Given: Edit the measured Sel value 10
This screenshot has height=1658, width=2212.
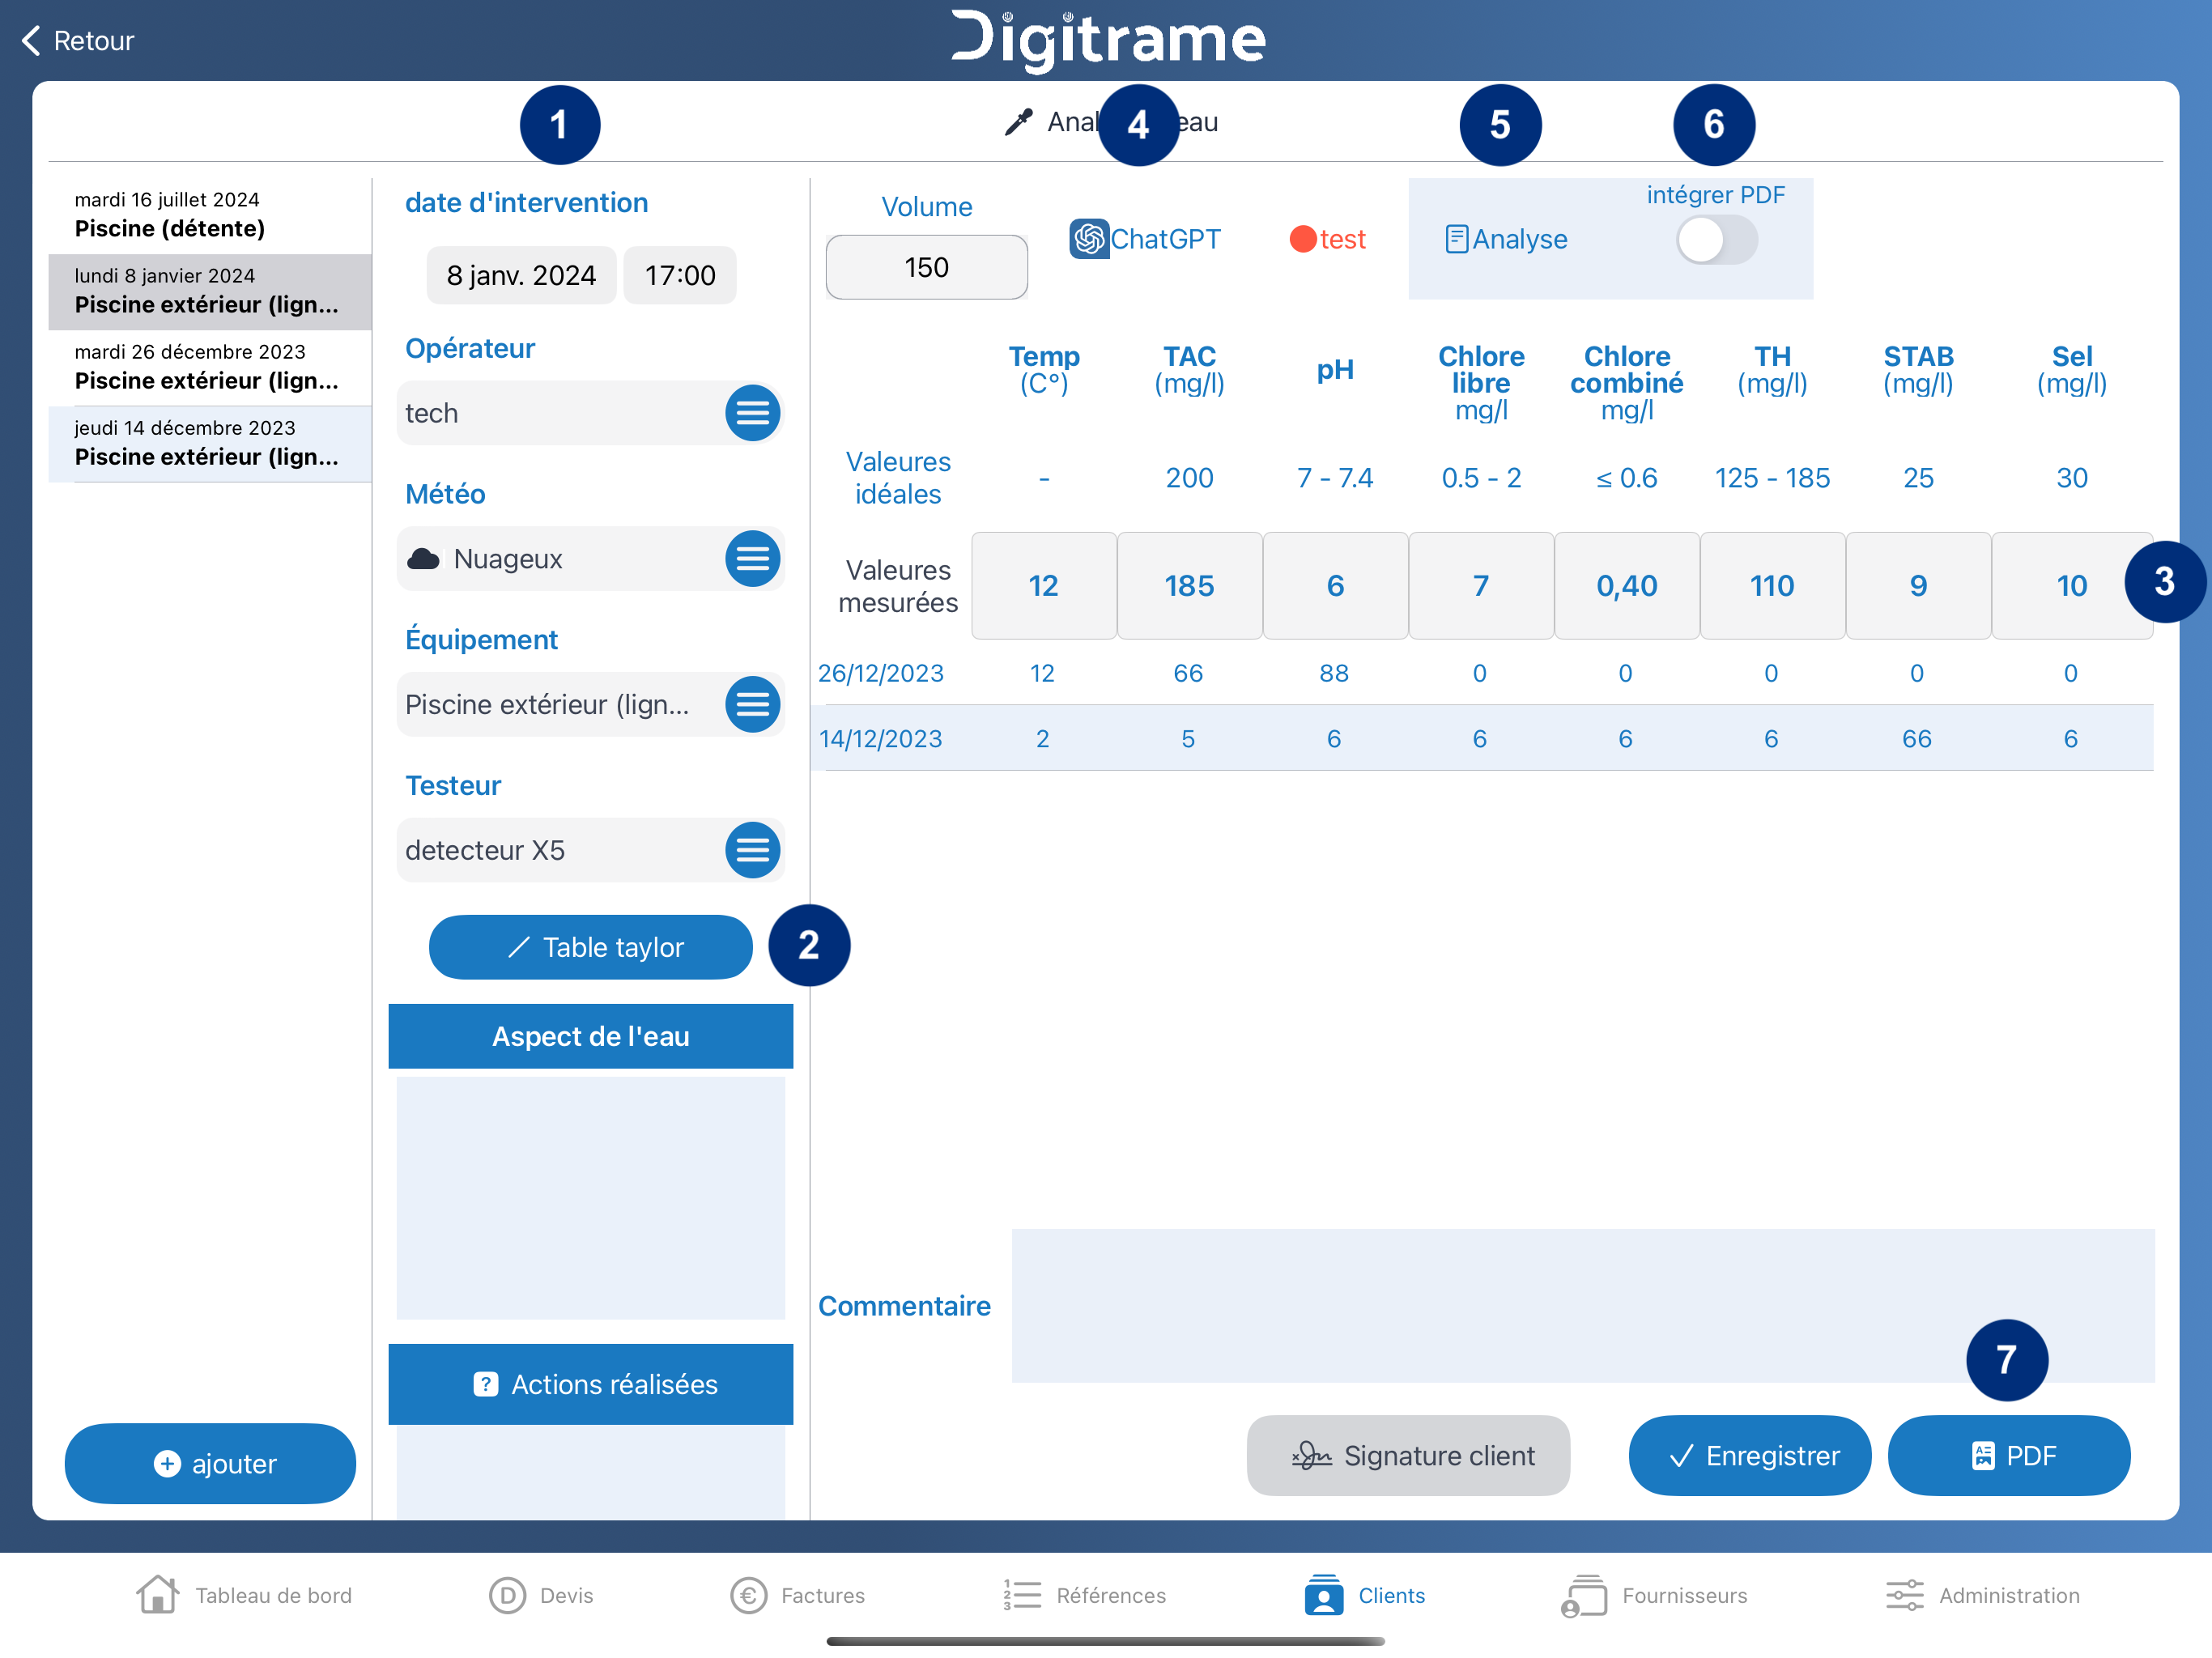Looking at the screenshot, I should click(x=2072, y=586).
